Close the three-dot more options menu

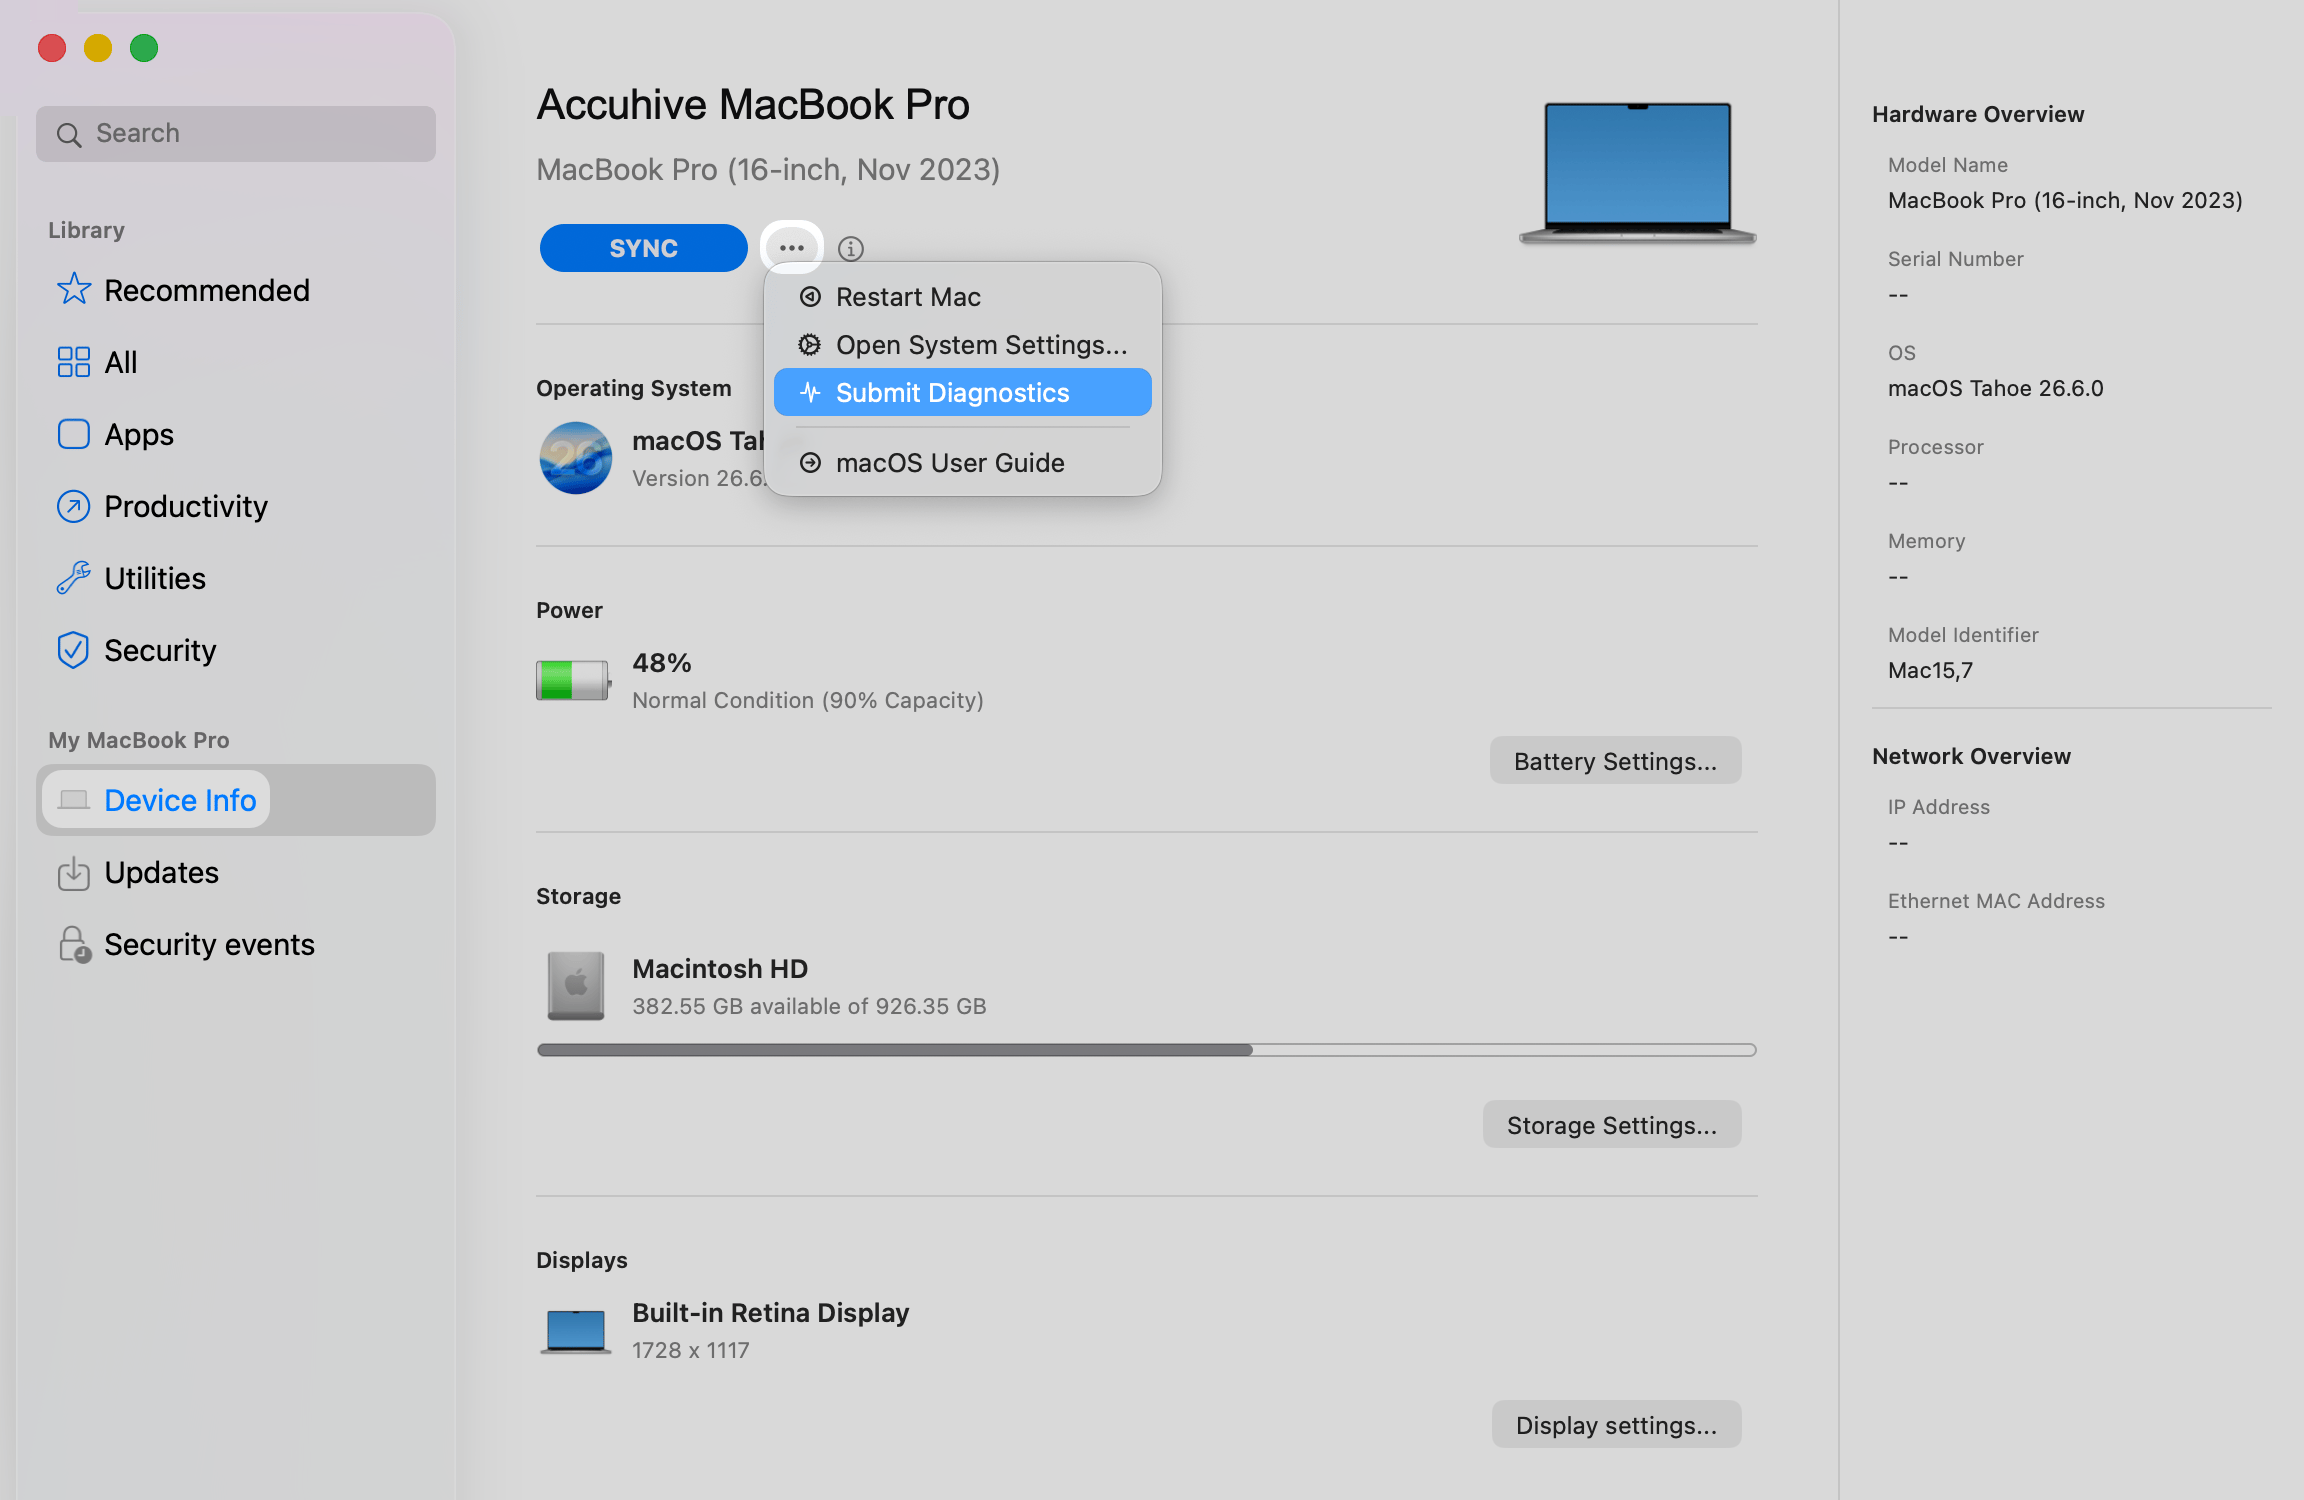pos(792,248)
